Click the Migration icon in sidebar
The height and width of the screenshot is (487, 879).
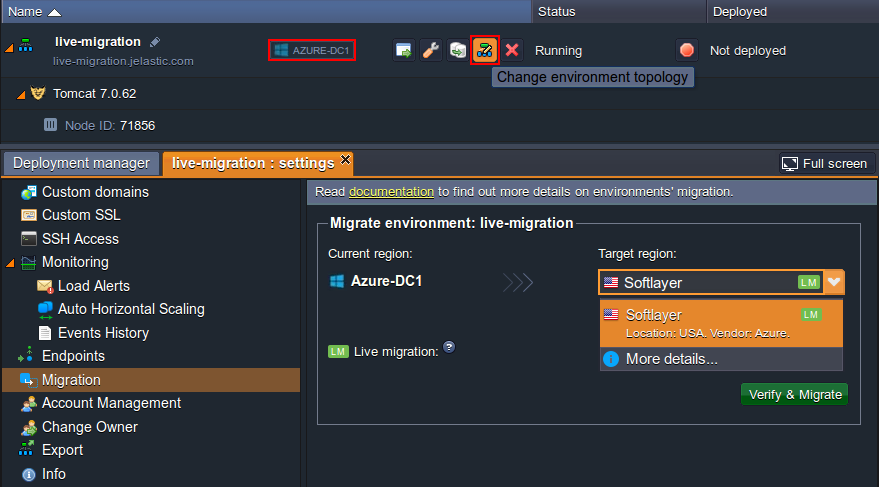pos(29,380)
